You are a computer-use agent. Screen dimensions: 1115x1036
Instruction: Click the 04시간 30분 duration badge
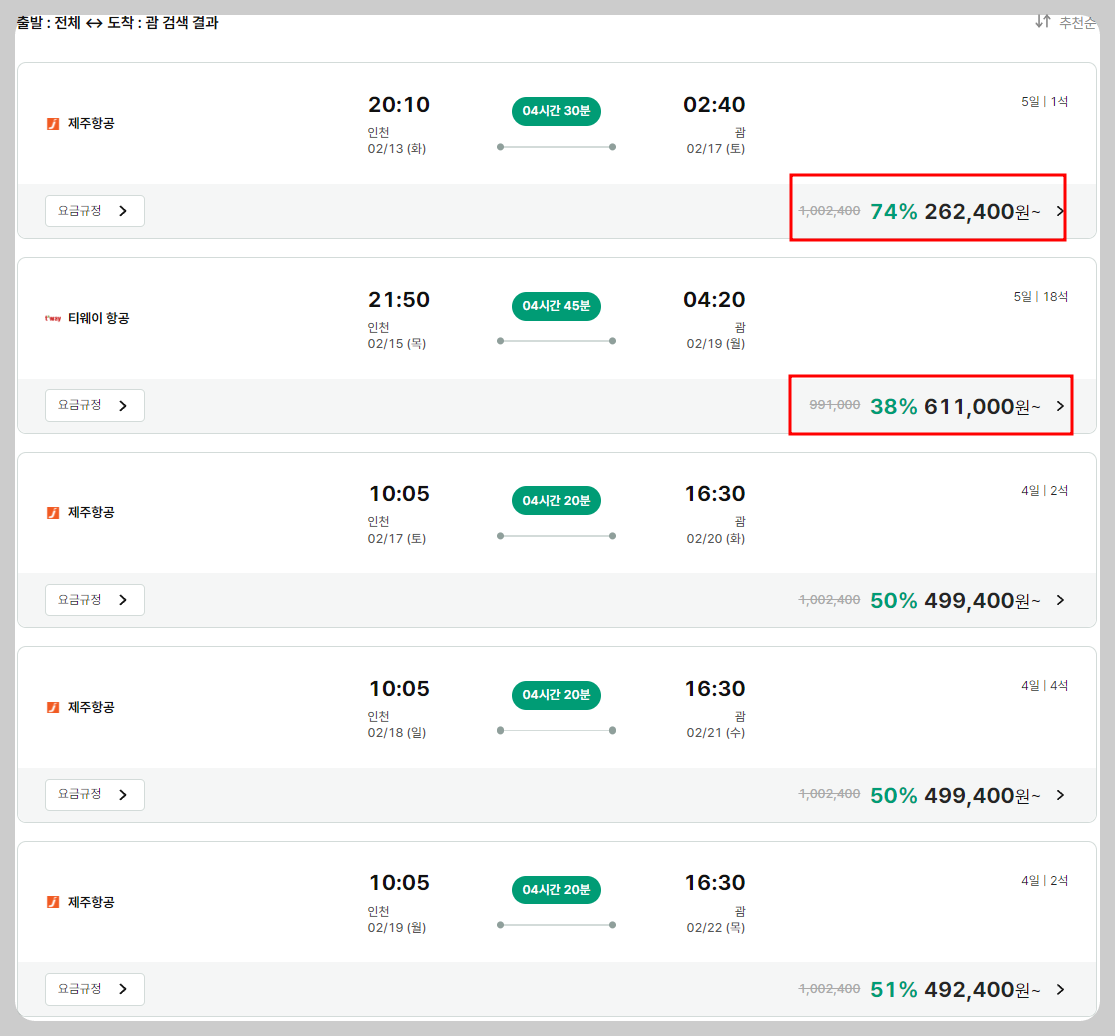tap(556, 111)
